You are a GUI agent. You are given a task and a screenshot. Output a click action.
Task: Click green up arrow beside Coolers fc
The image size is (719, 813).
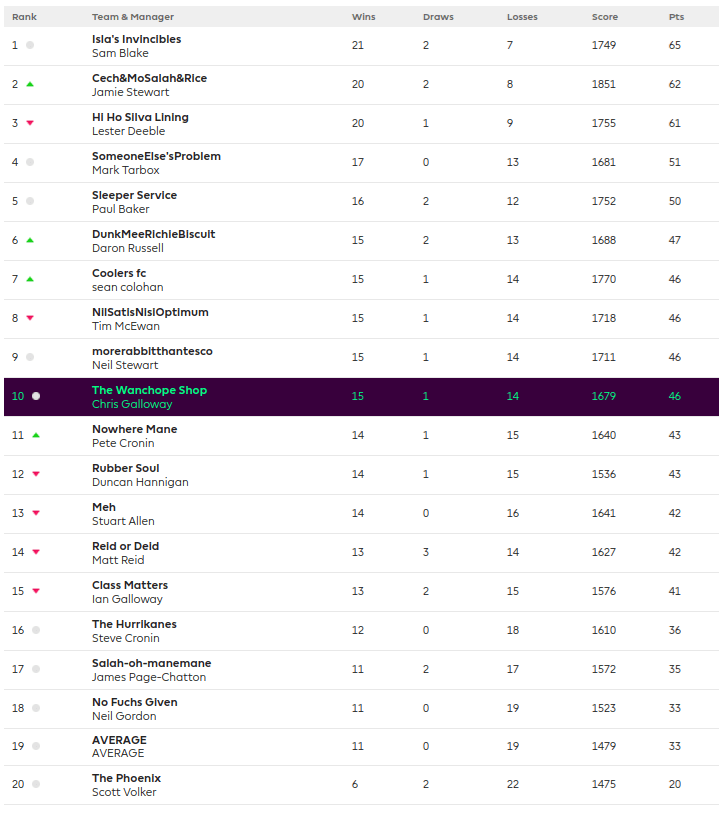[30, 279]
